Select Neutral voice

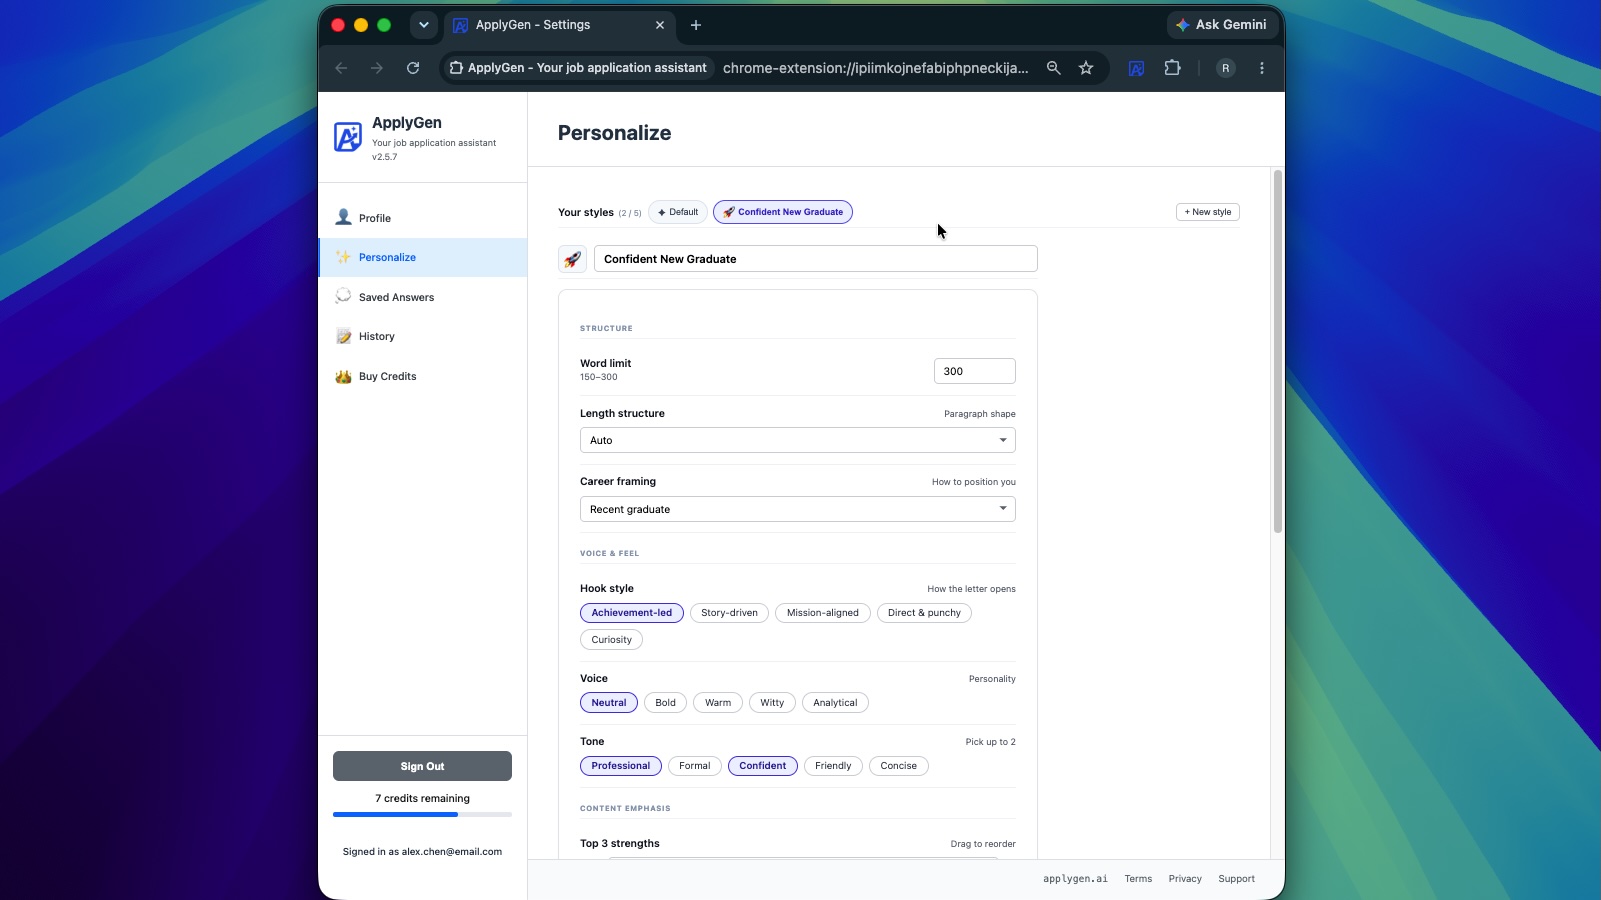pyautogui.click(x=609, y=703)
